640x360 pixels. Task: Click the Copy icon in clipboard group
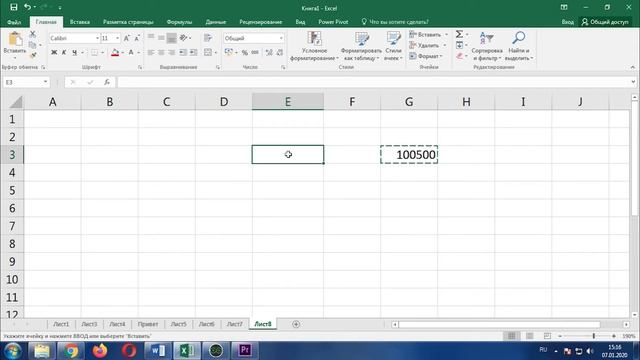click(x=33, y=45)
